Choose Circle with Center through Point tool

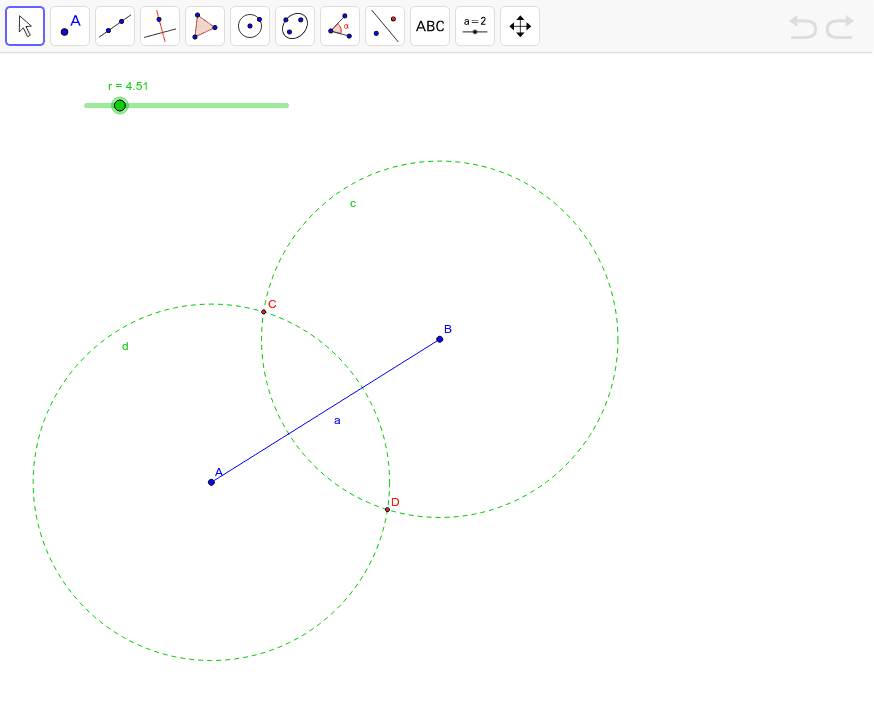(250, 26)
